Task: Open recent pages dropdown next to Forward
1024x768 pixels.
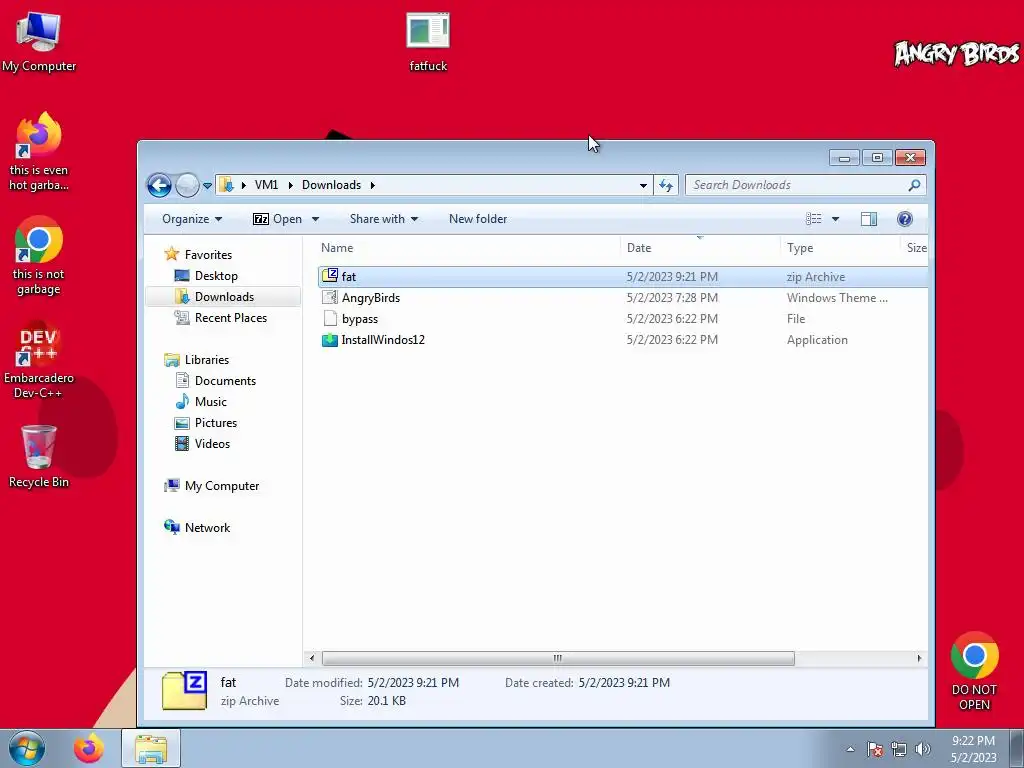Action: pos(207,185)
